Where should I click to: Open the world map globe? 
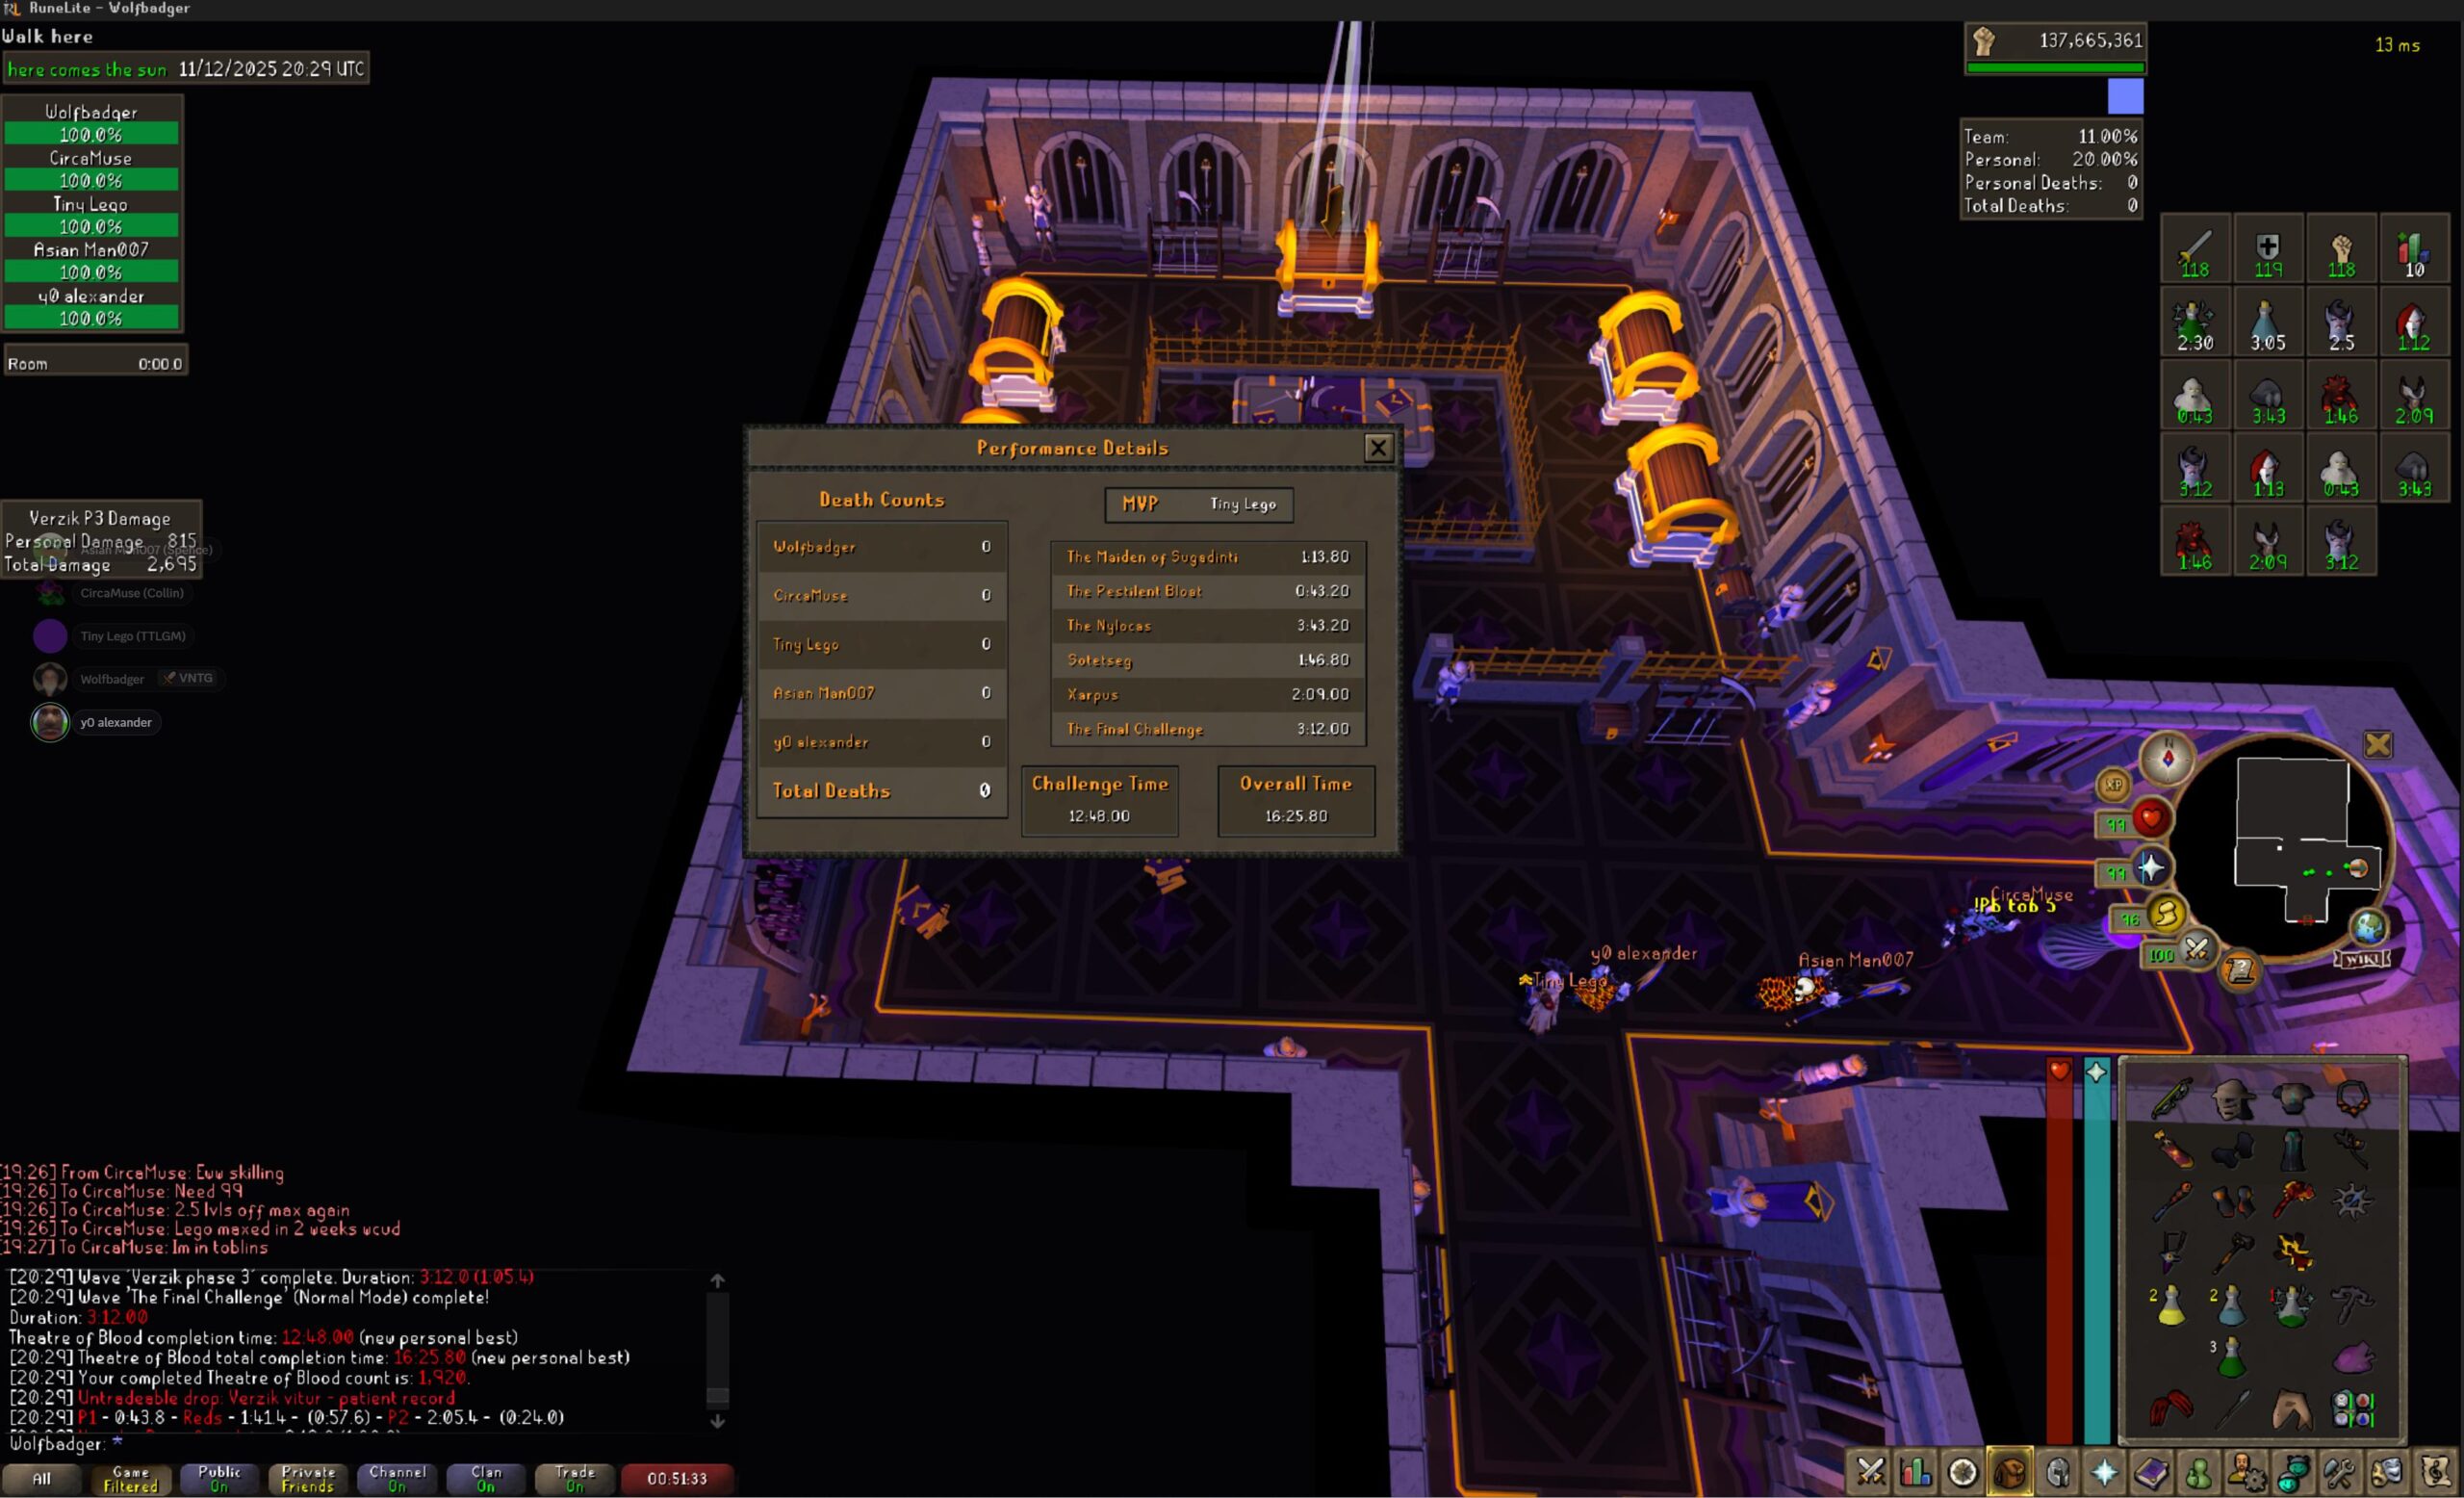pyautogui.click(x=2368, y=928)
